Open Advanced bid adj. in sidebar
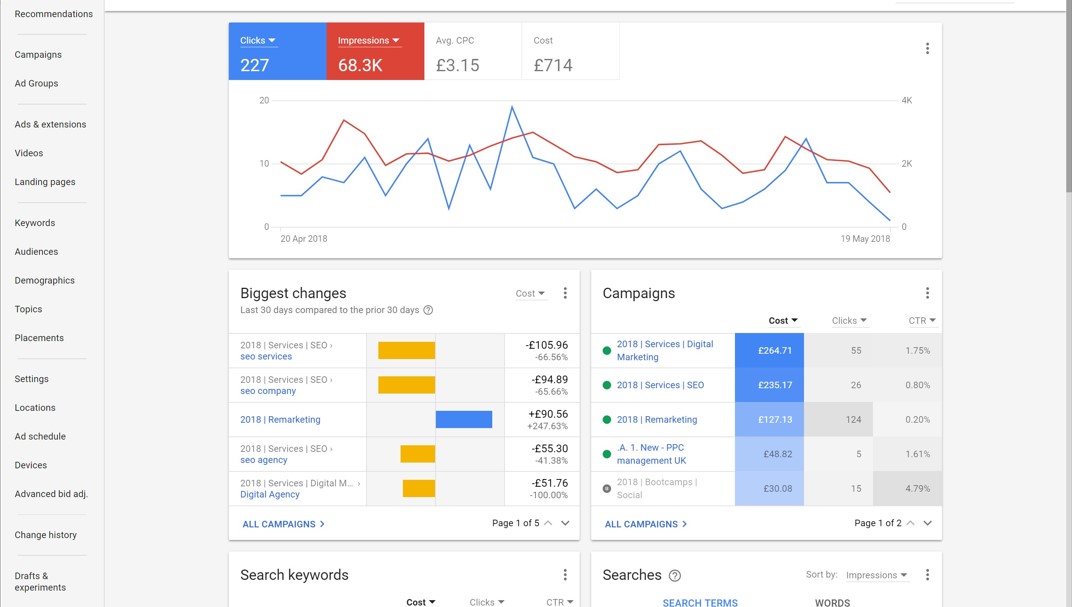The image size is (1072, 607). (51, 494)
